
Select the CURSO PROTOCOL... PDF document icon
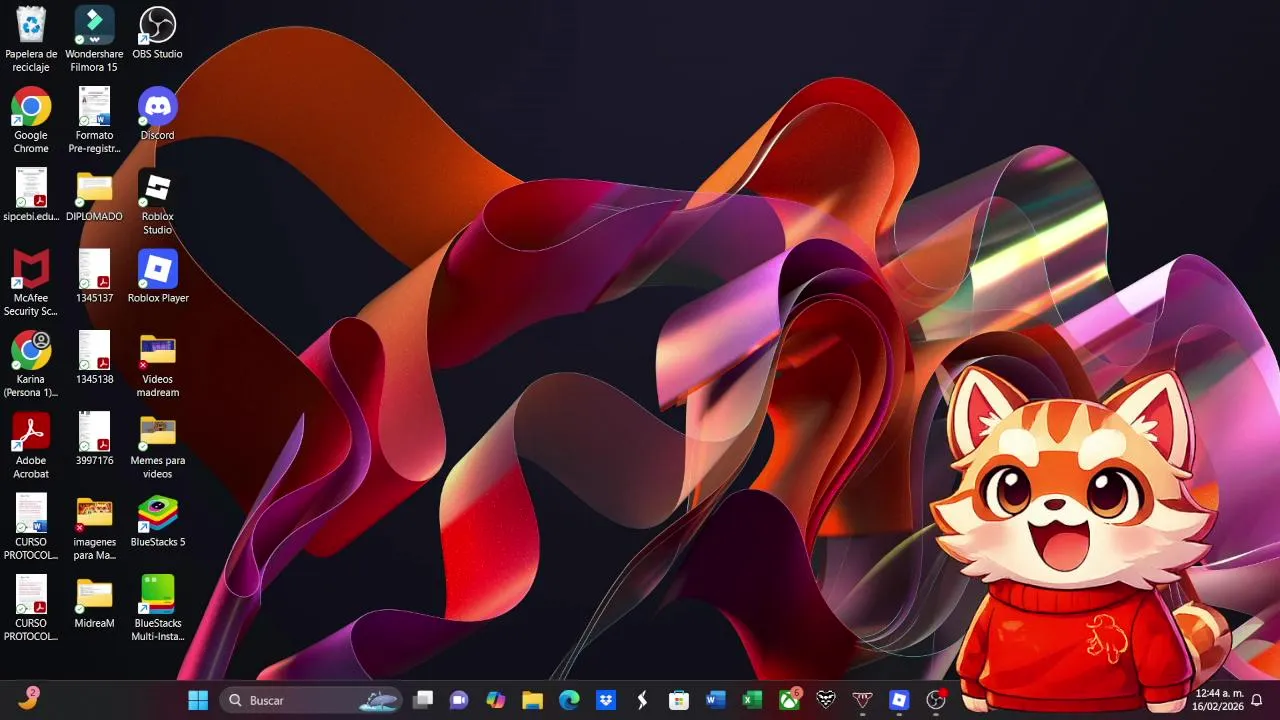31,608
